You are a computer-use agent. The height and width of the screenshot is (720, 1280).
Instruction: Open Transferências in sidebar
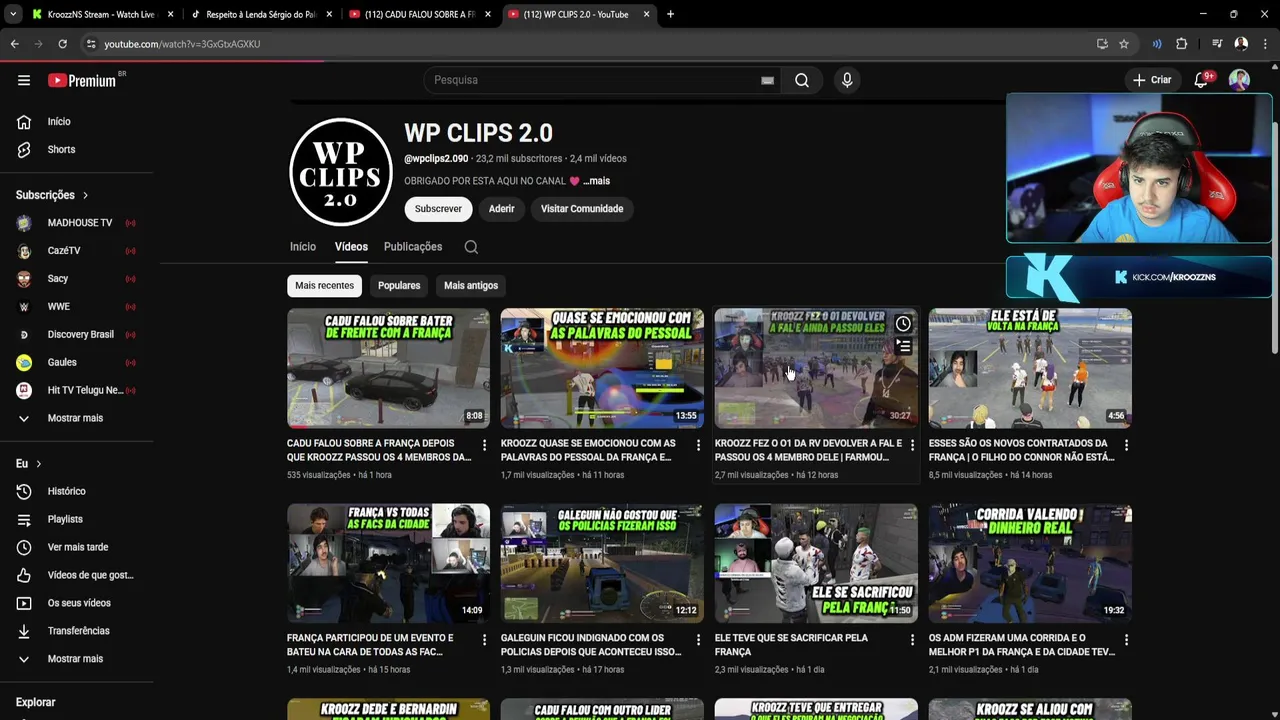[77, 631]
